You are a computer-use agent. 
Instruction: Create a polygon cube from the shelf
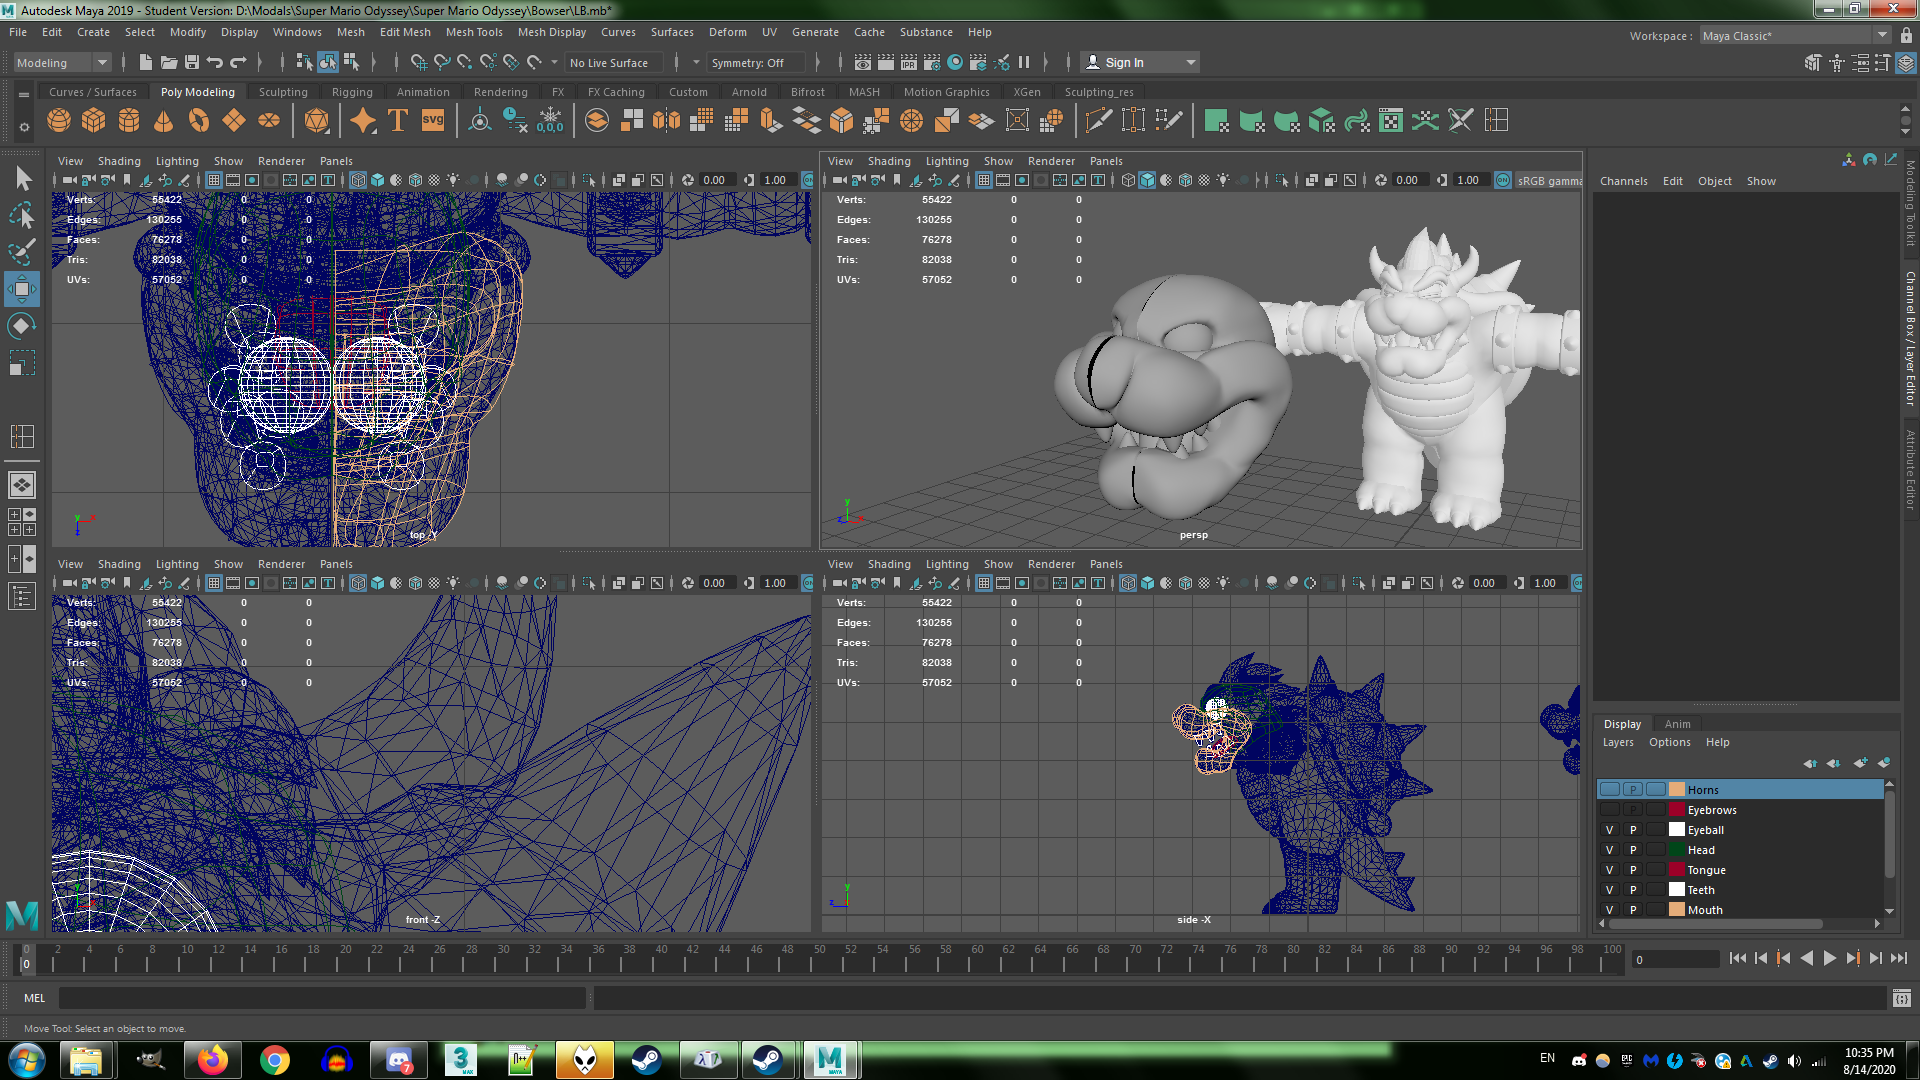click(x=94, y=121)
